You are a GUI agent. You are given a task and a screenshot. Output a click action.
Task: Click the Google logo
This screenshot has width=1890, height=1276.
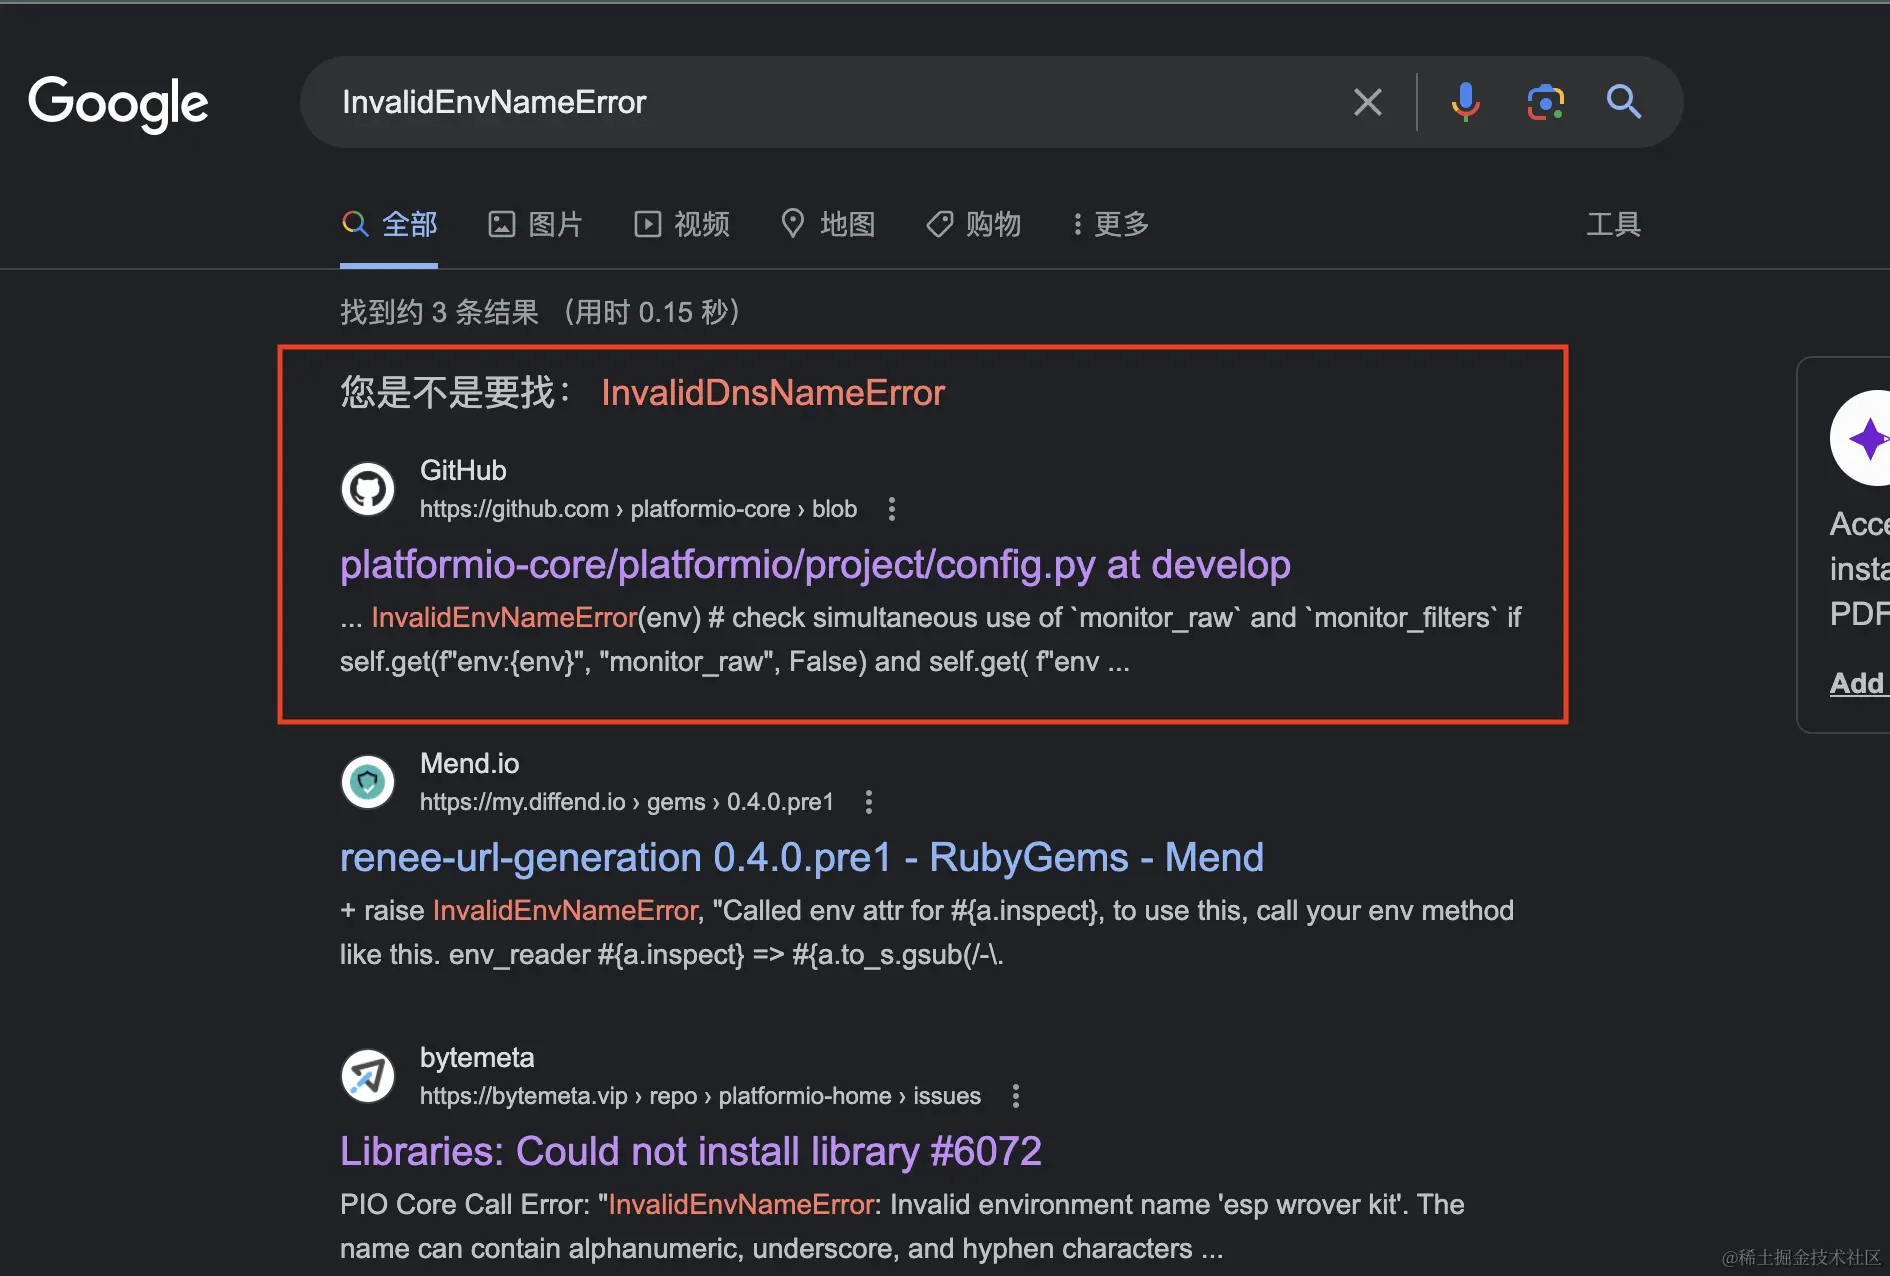click(118, 103)
